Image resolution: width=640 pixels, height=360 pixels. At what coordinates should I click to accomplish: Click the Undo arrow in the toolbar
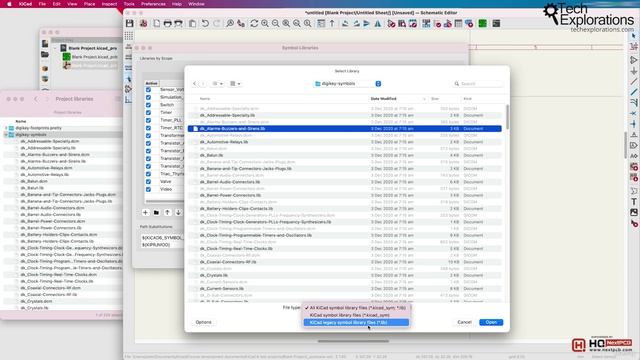pos(205,24)
